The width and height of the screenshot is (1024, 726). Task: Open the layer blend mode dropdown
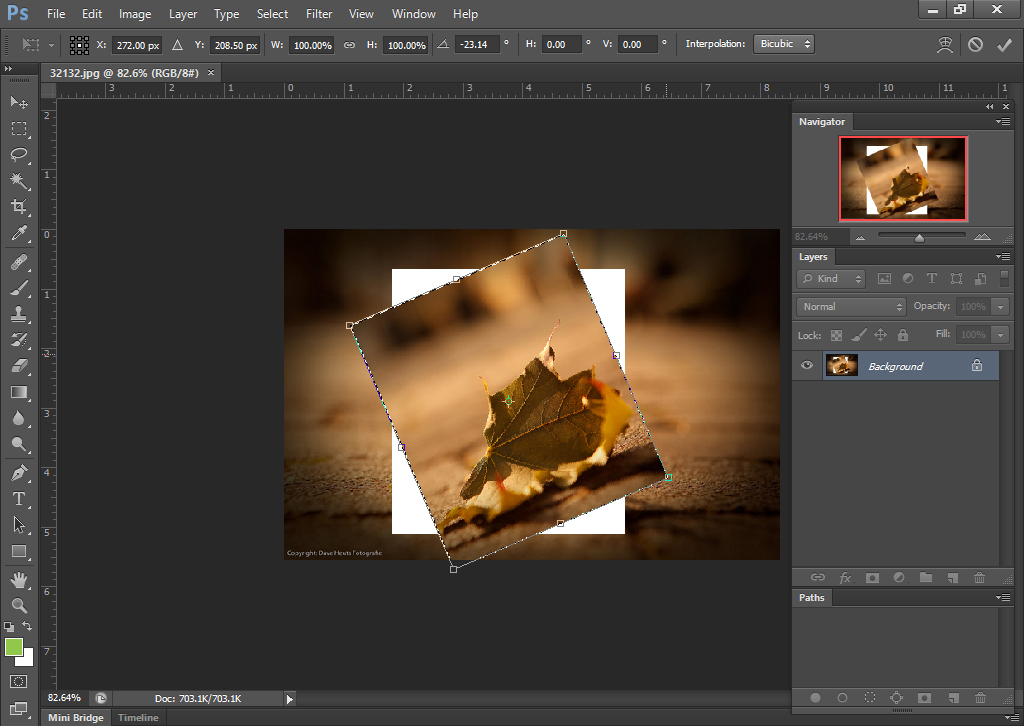[x=850, y=306]
